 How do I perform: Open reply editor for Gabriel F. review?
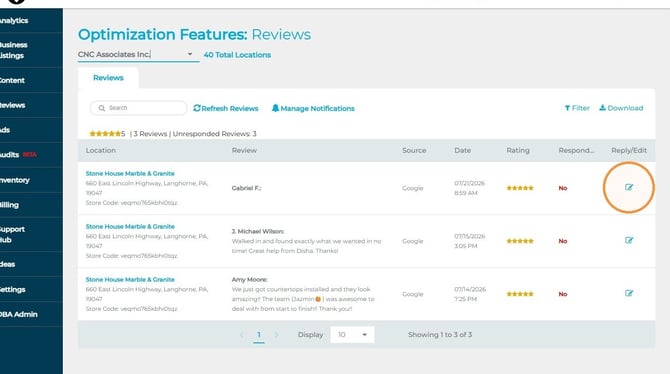[629, 187]
